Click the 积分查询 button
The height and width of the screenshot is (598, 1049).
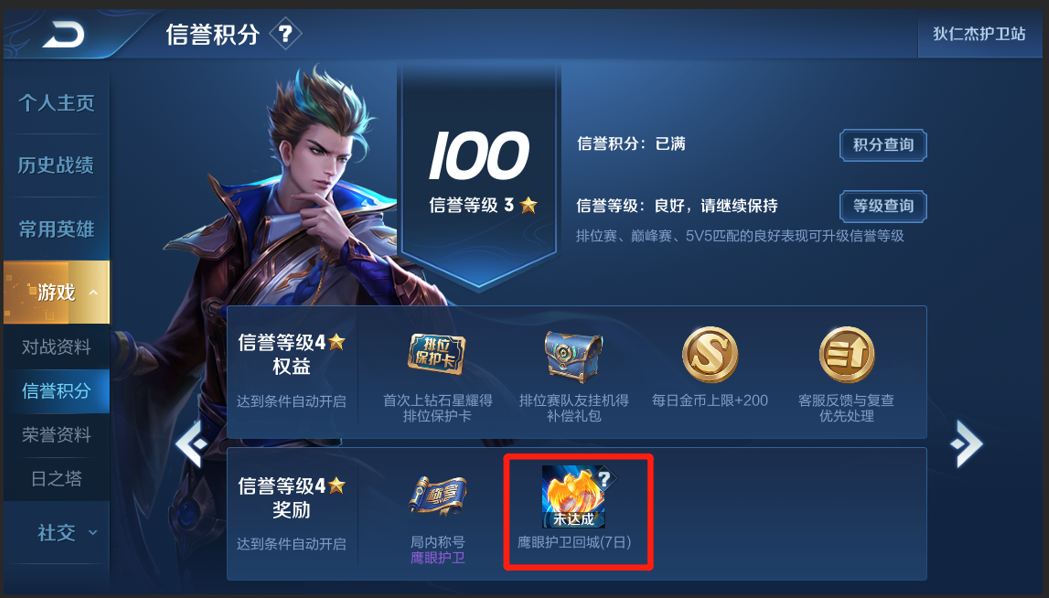pyautogui.click(x=883, y=145)
